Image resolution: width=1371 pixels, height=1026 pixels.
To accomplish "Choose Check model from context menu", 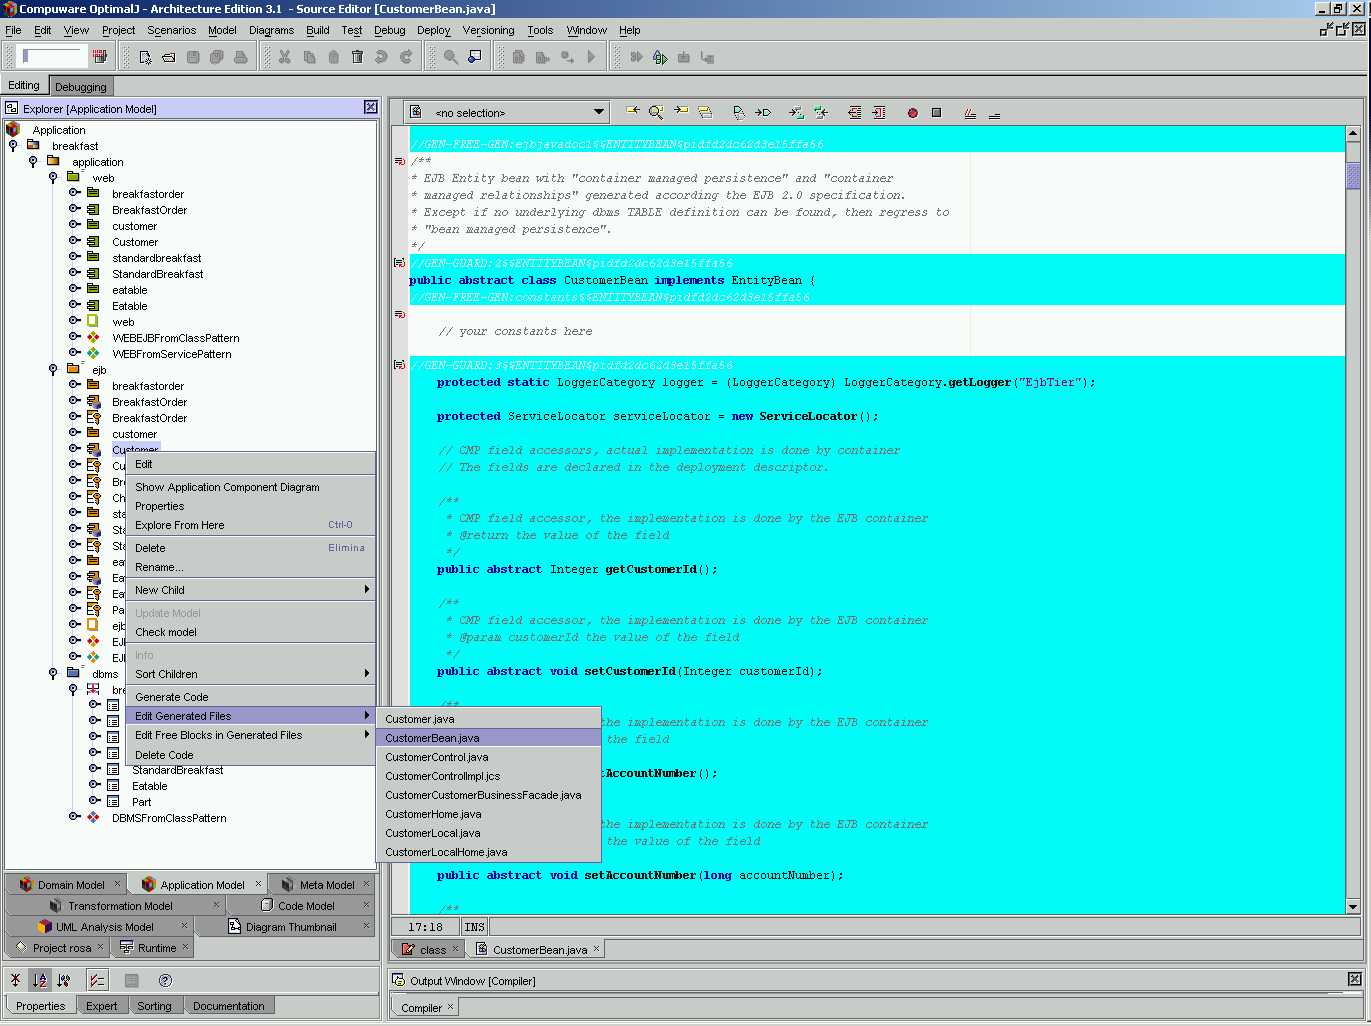I will (x=251, y=632).
